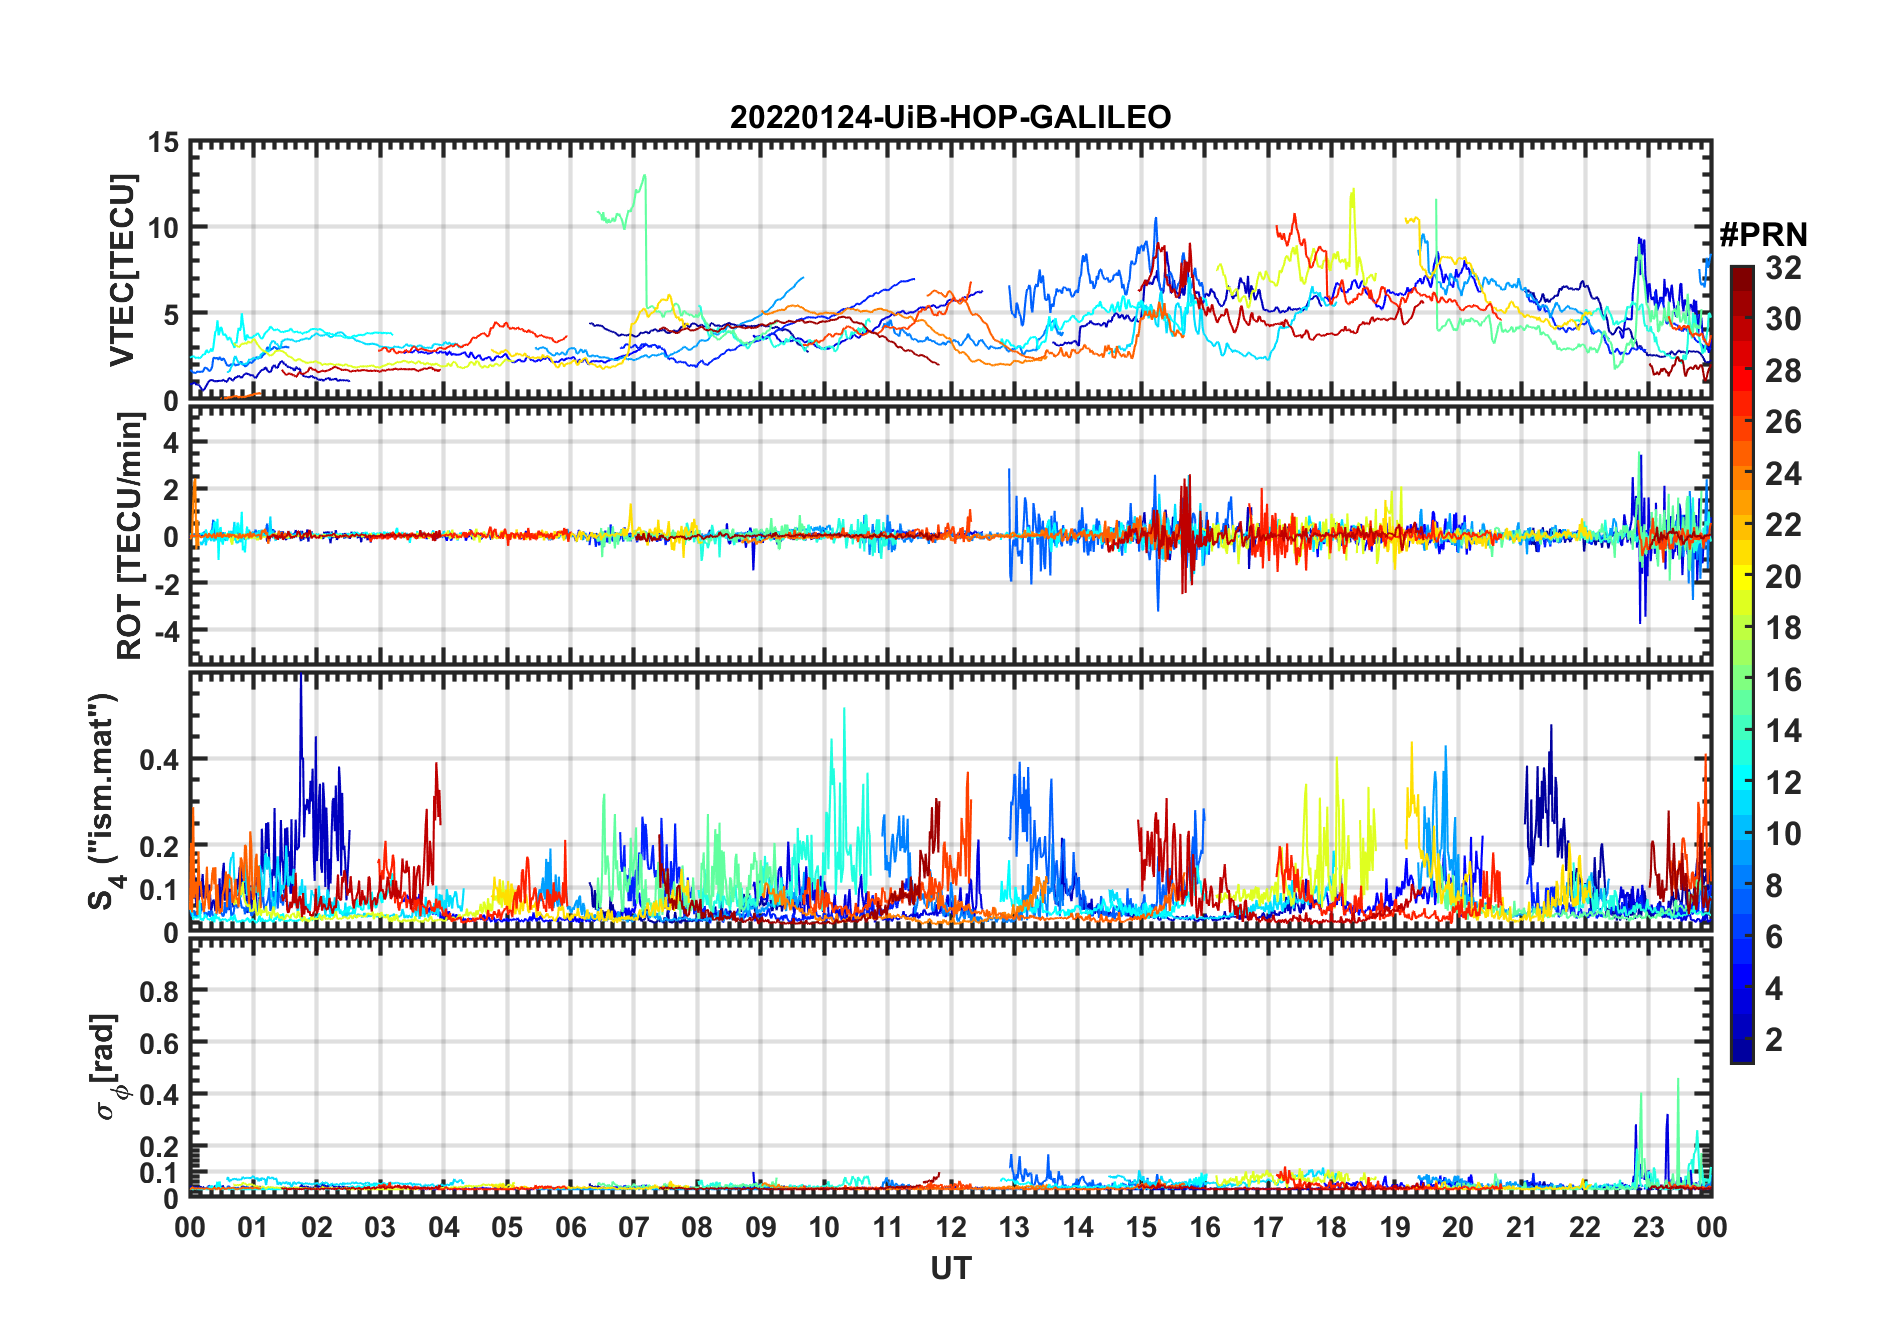Click inside the sigma-phi plot panel
The image size is (1902, 1330).
pos(950,1067)
